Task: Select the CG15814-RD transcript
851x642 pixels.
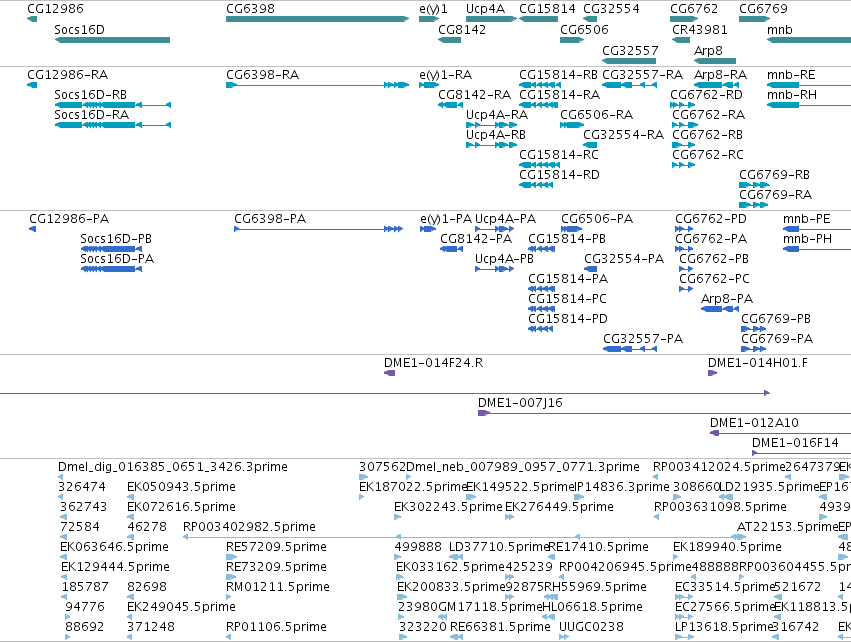Action: 536,185
